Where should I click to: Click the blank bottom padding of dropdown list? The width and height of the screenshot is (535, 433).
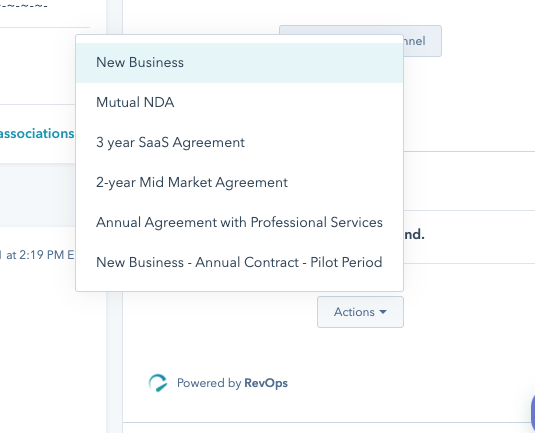[x=240, y=287]
